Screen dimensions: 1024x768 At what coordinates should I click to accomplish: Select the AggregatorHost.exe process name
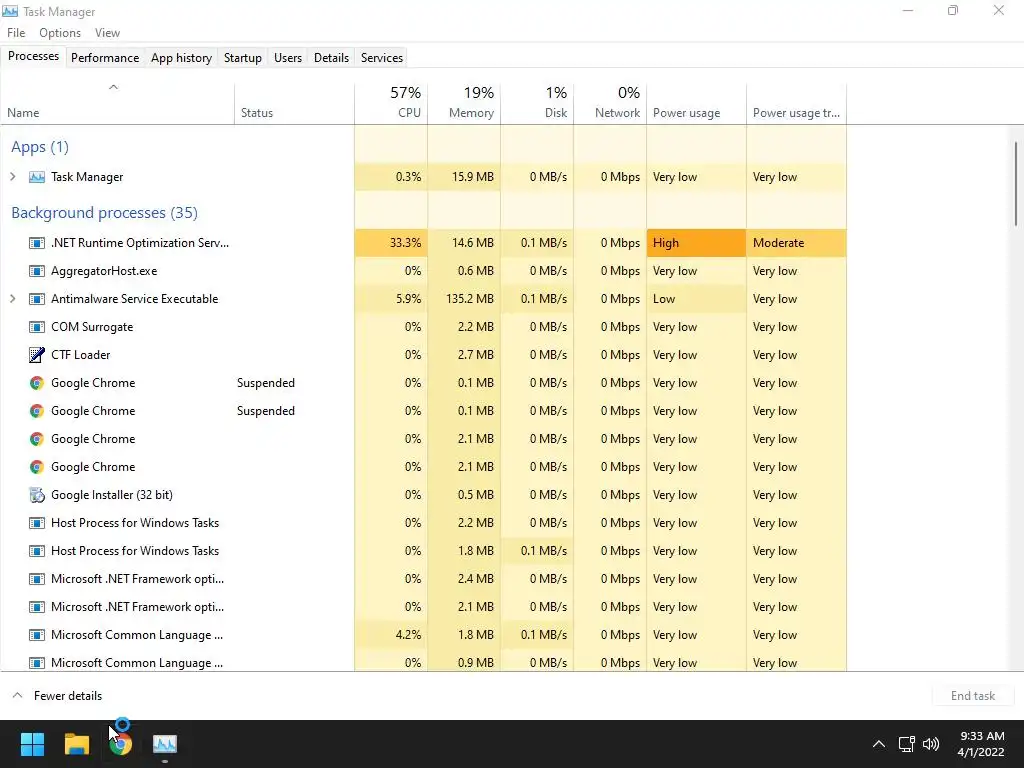104,271
